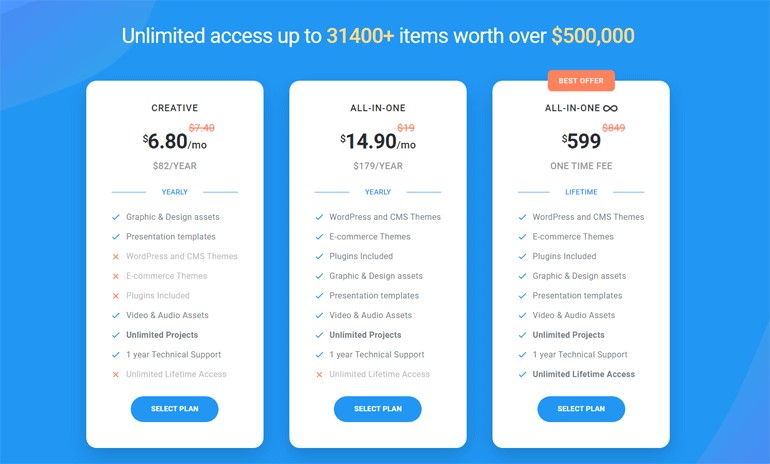Click the $6.80/mo price in Creative
The height and width of the screenshot is (464, 770).
click(174, 143)
